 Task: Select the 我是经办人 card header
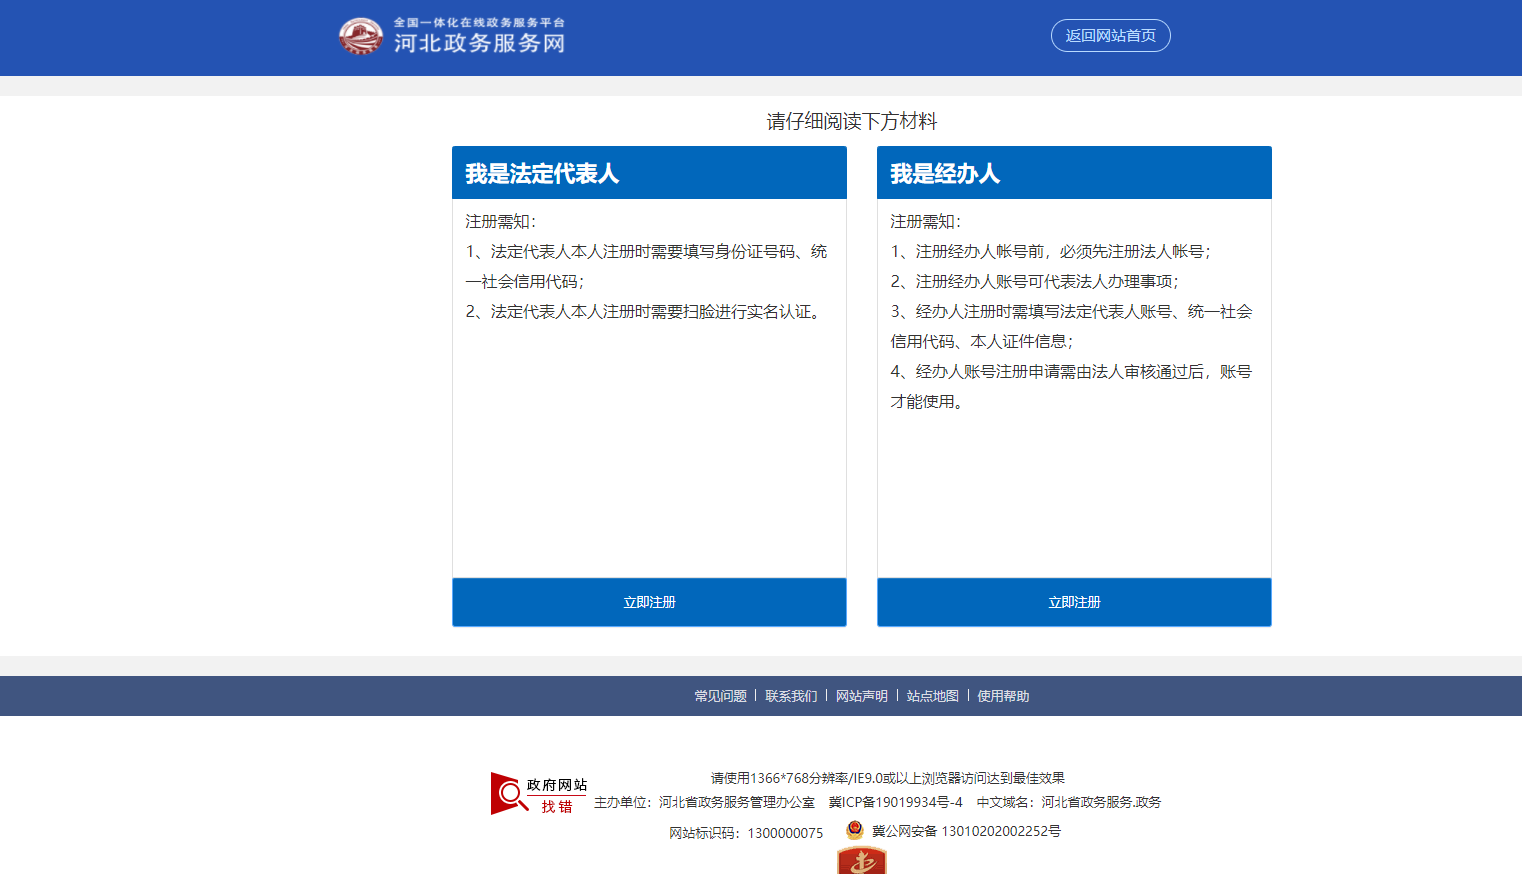pyautogui.click(x=1074, y=173)
